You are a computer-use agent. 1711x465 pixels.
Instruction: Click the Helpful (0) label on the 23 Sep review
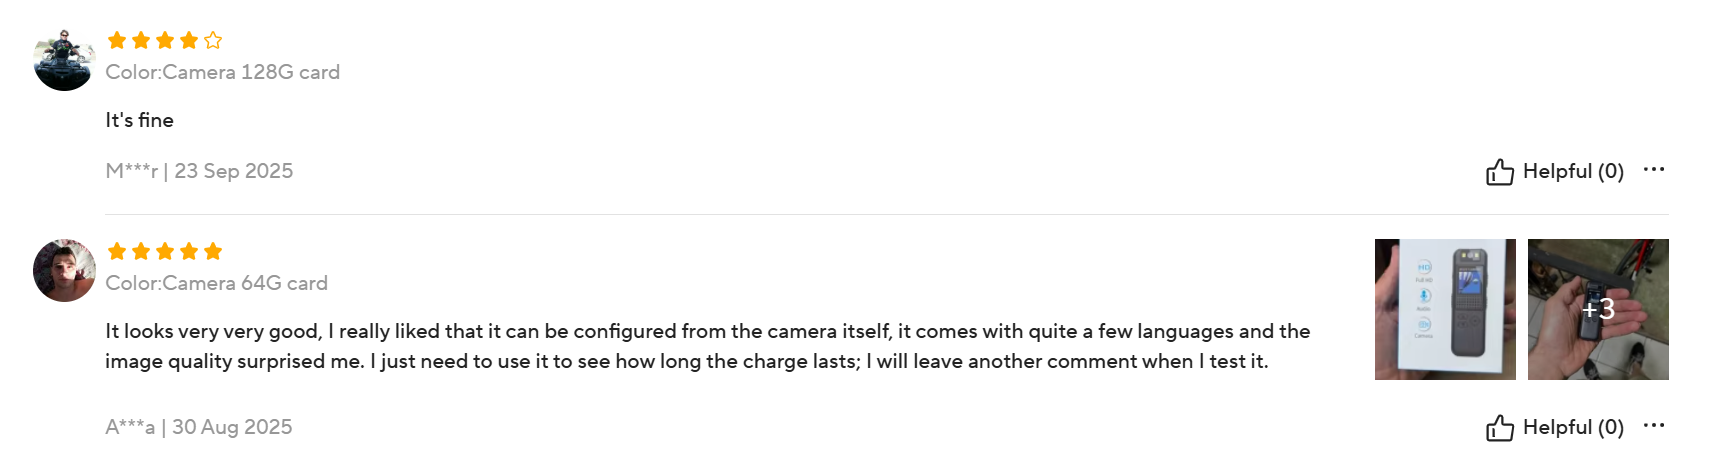tap(1573, 171)
